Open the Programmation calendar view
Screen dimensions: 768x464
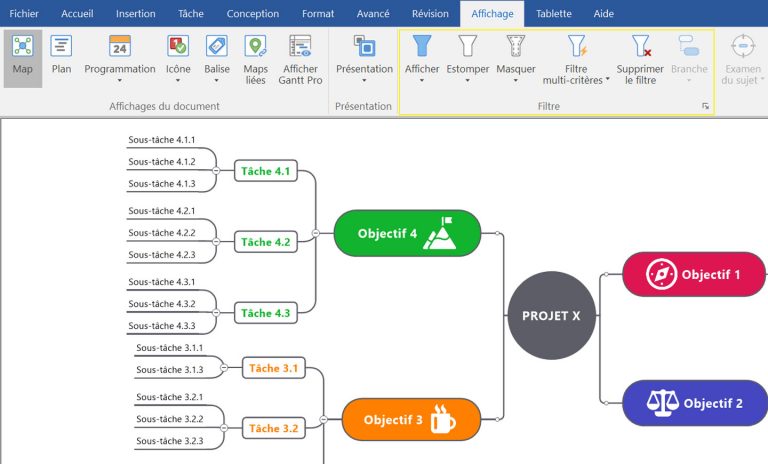pos(119,56)
